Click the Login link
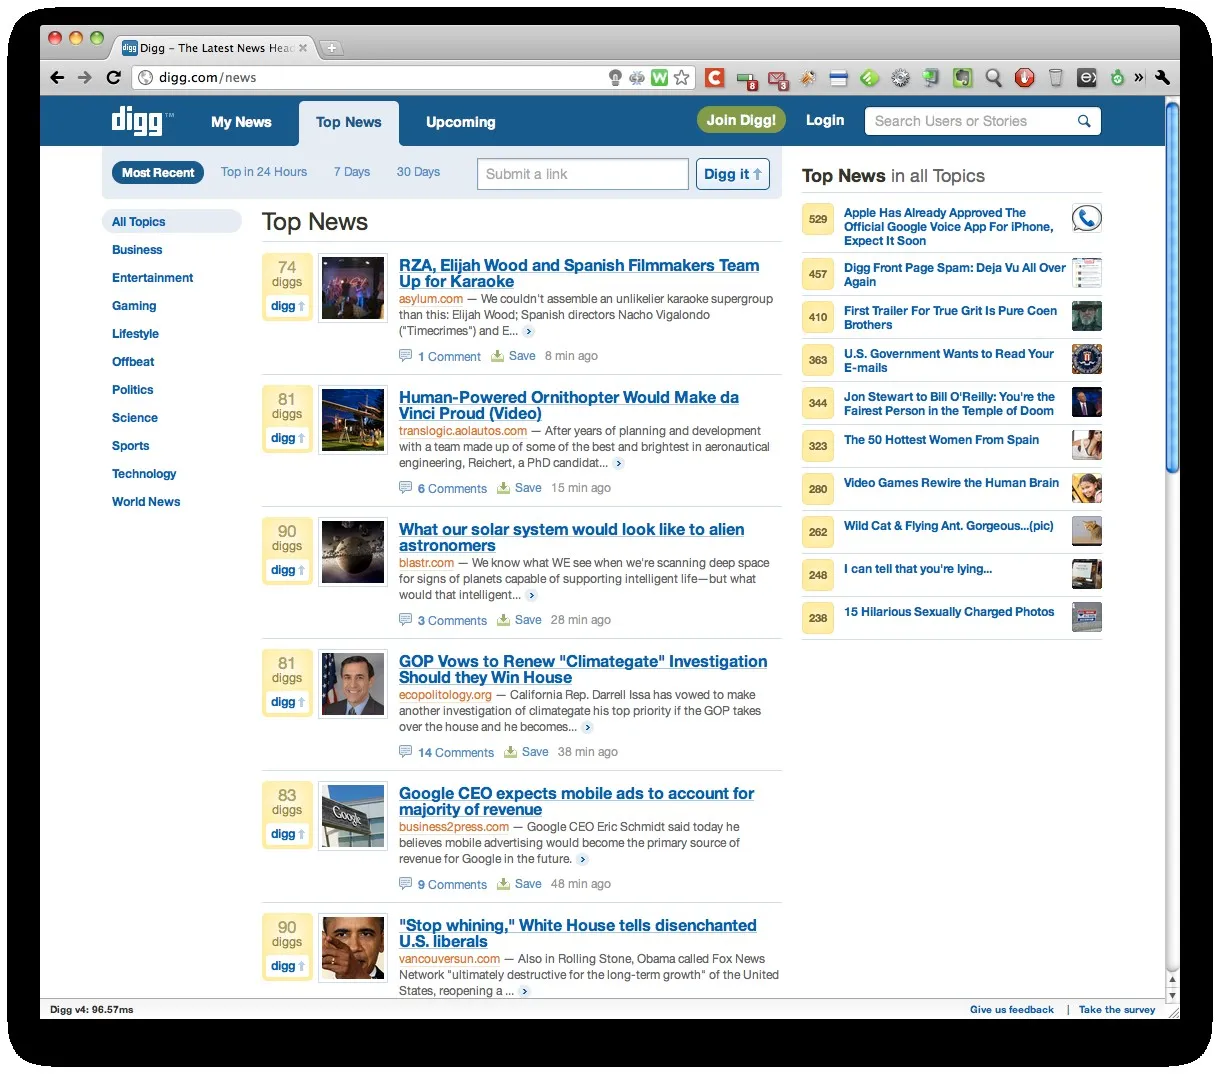This screenshot has width=1220, height=1074. tap(825, 120)
